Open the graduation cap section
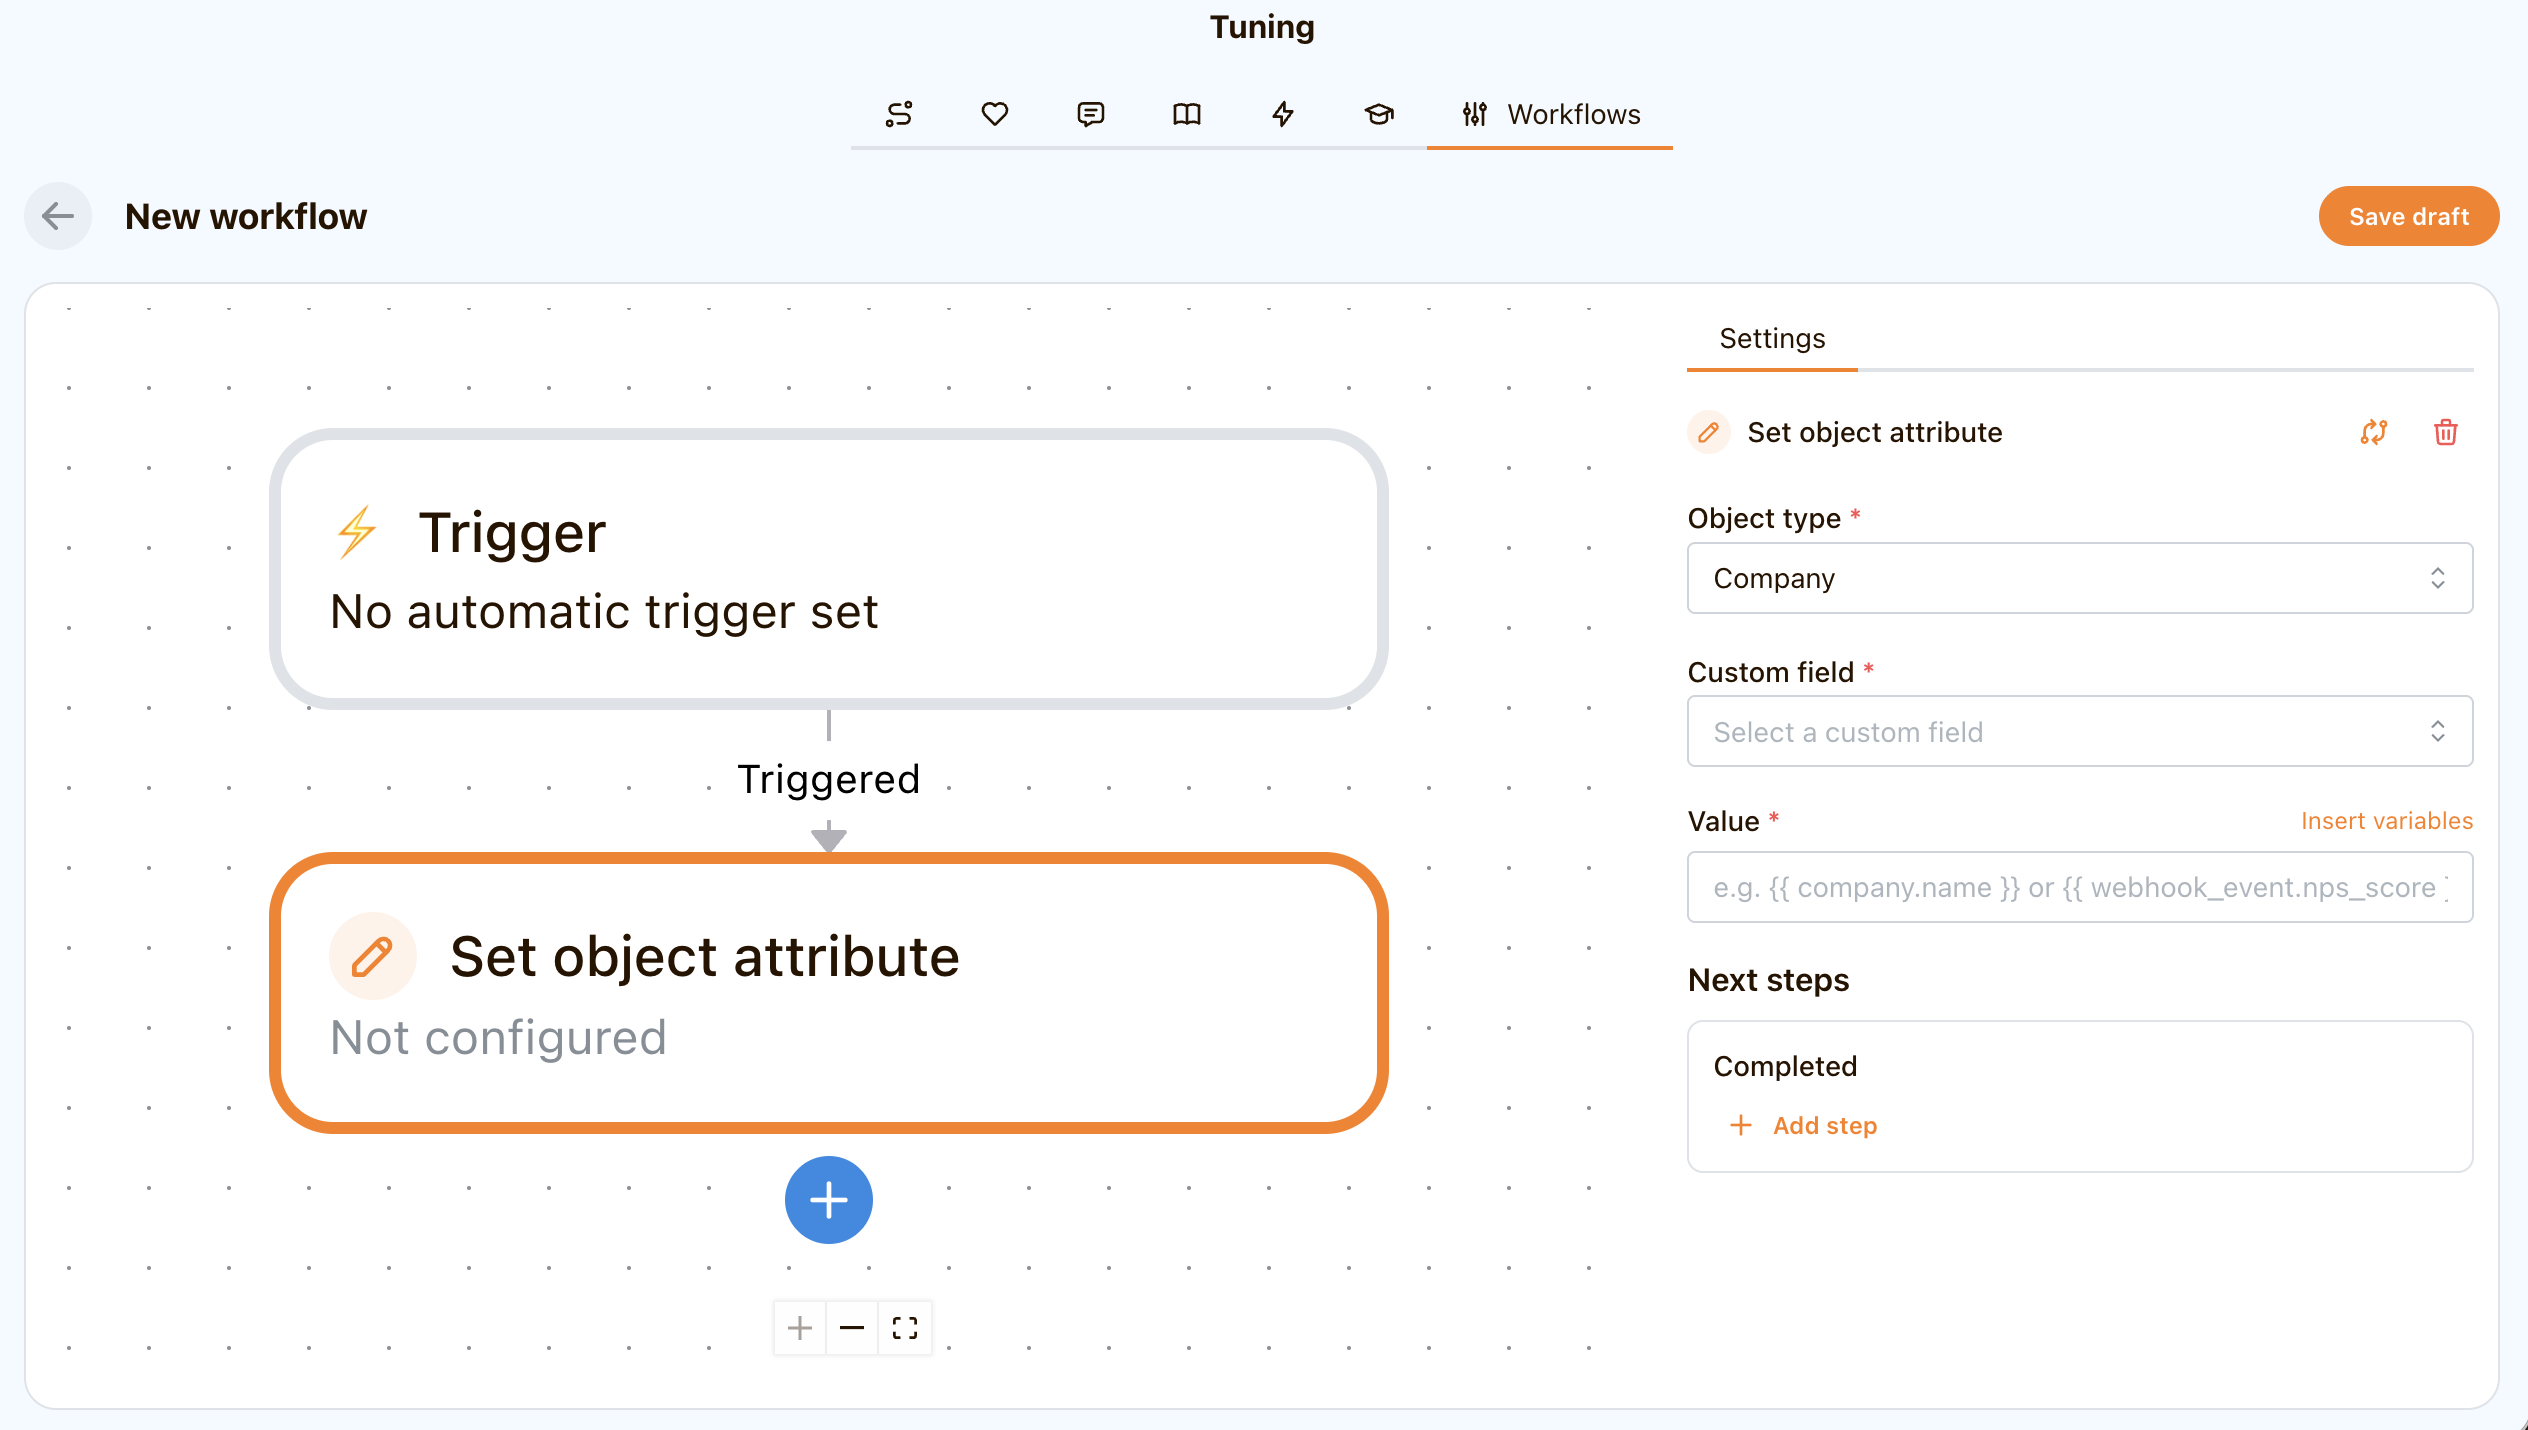The width and height of the screenshot is (2528, 1430). click(1379, 114)
